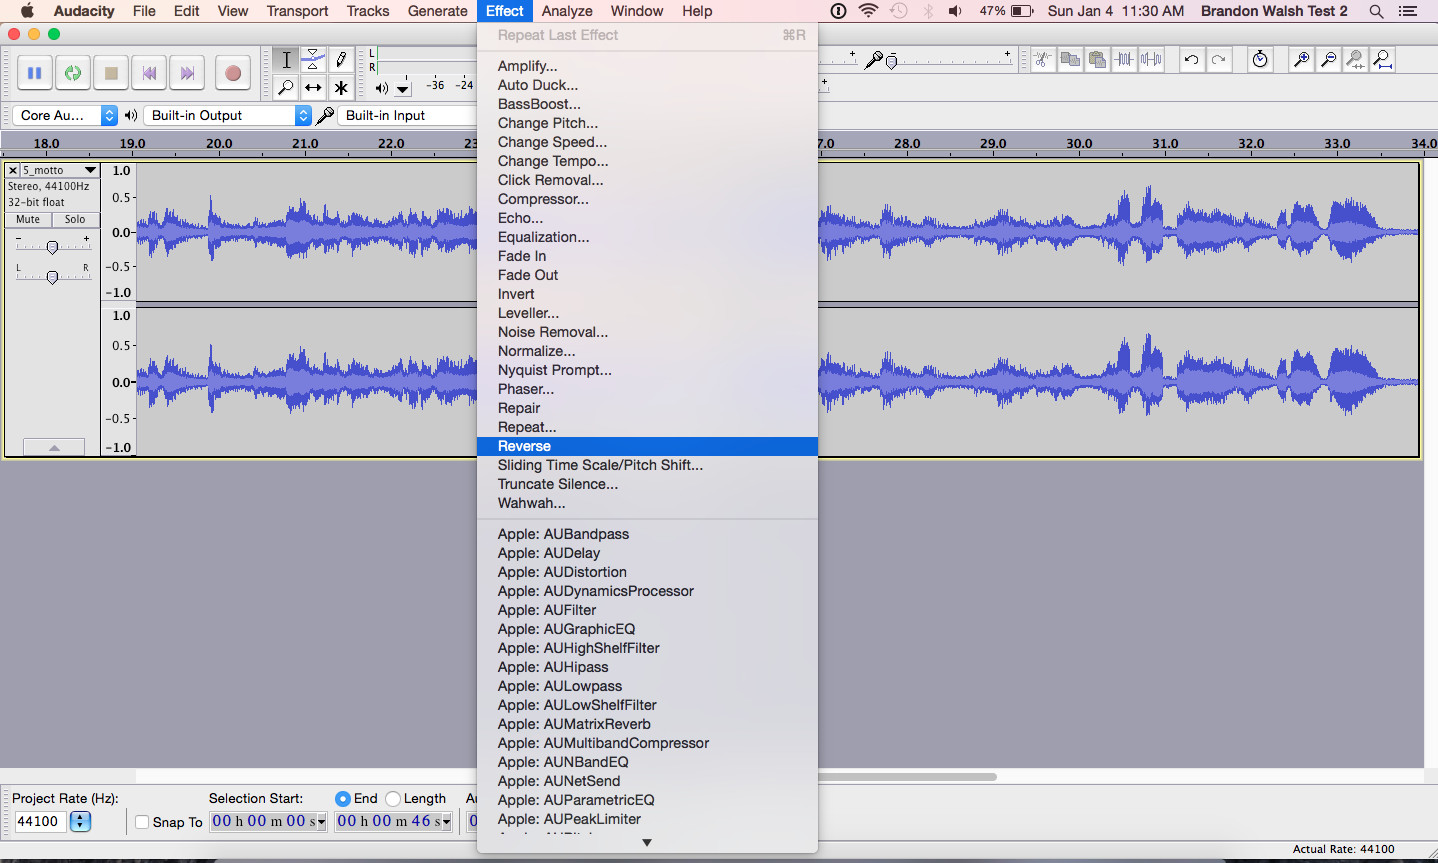Image resolution: width=1438 pixels, height=863 pixels.
Task: Select the Envelope tool
Action: click(313, 60)
